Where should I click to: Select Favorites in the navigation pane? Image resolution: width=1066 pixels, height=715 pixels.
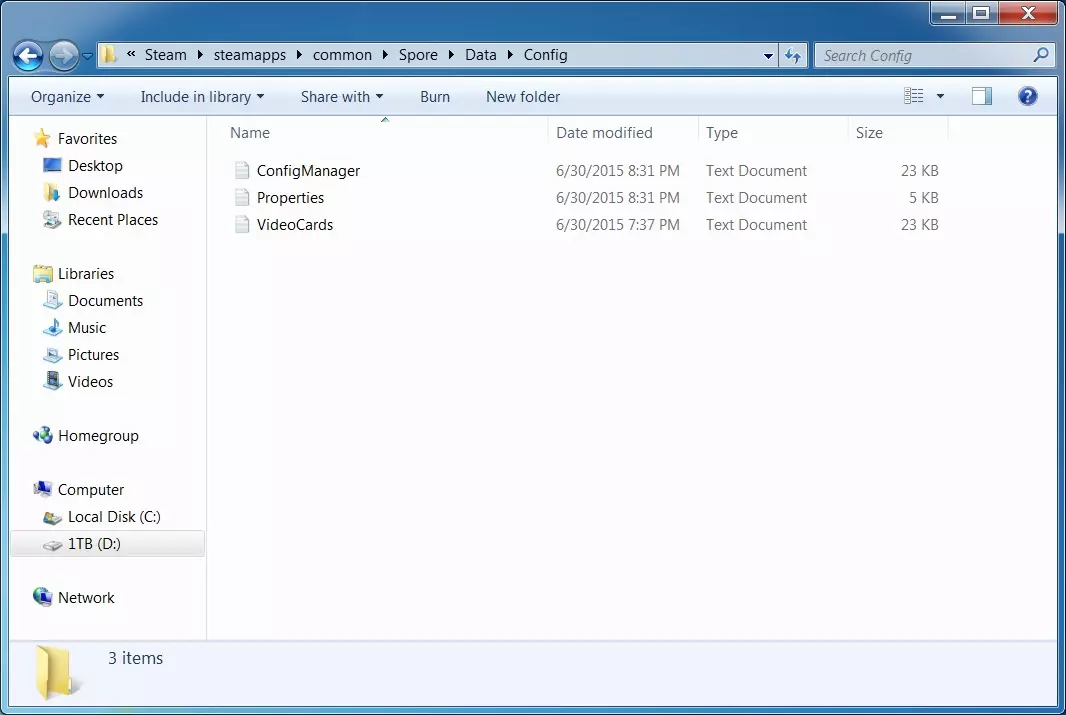click(87, 139)
